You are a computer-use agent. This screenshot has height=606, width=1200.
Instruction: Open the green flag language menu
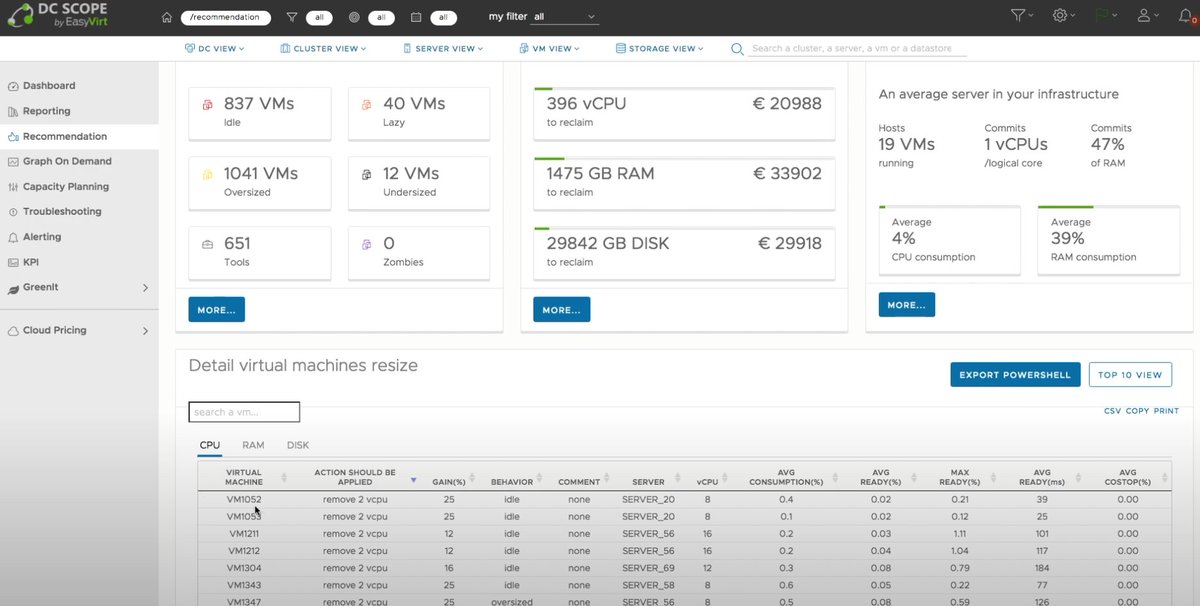(1102, 16)
